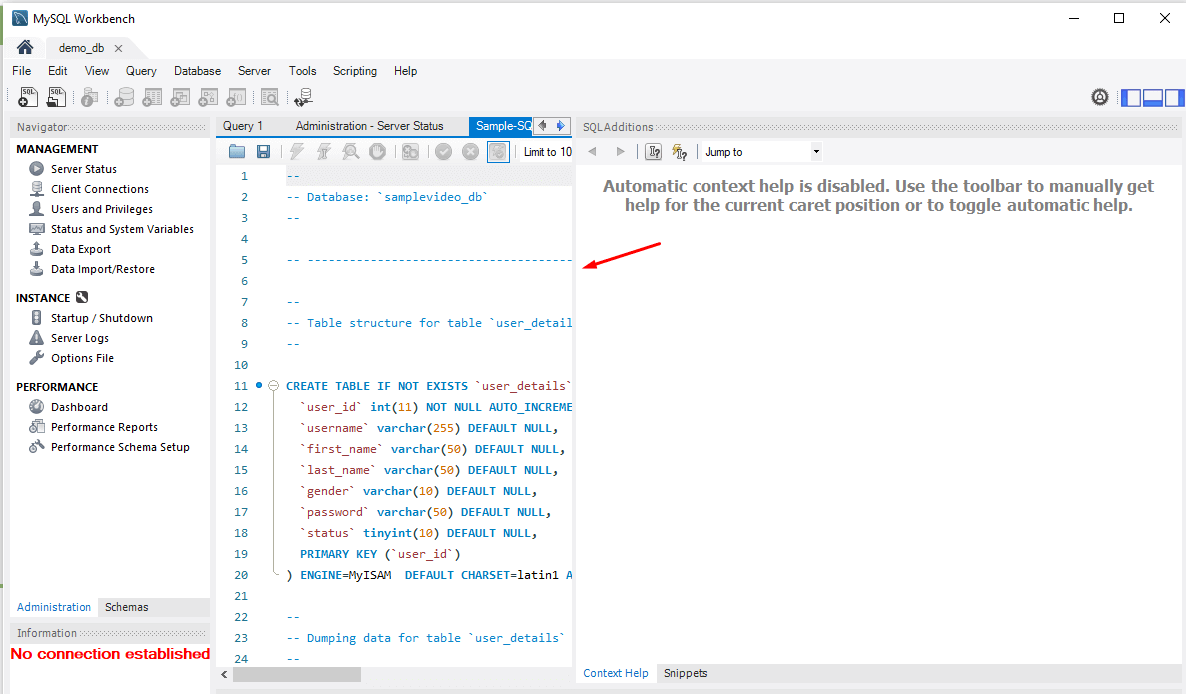Open Performance Reports
Image resolution: width=1186 pixels, height=694 pixels.
pyautogui.click(x=104, y=427)
